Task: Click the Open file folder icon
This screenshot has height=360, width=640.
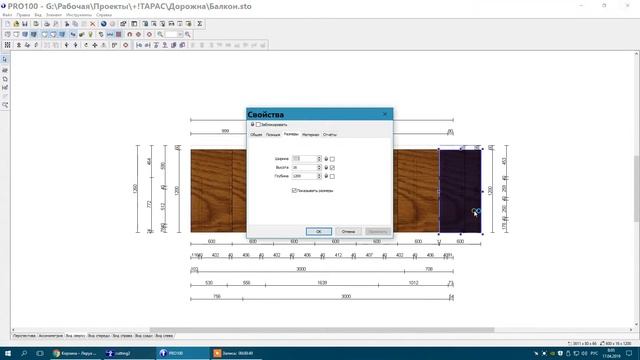Action: point(16,24)
